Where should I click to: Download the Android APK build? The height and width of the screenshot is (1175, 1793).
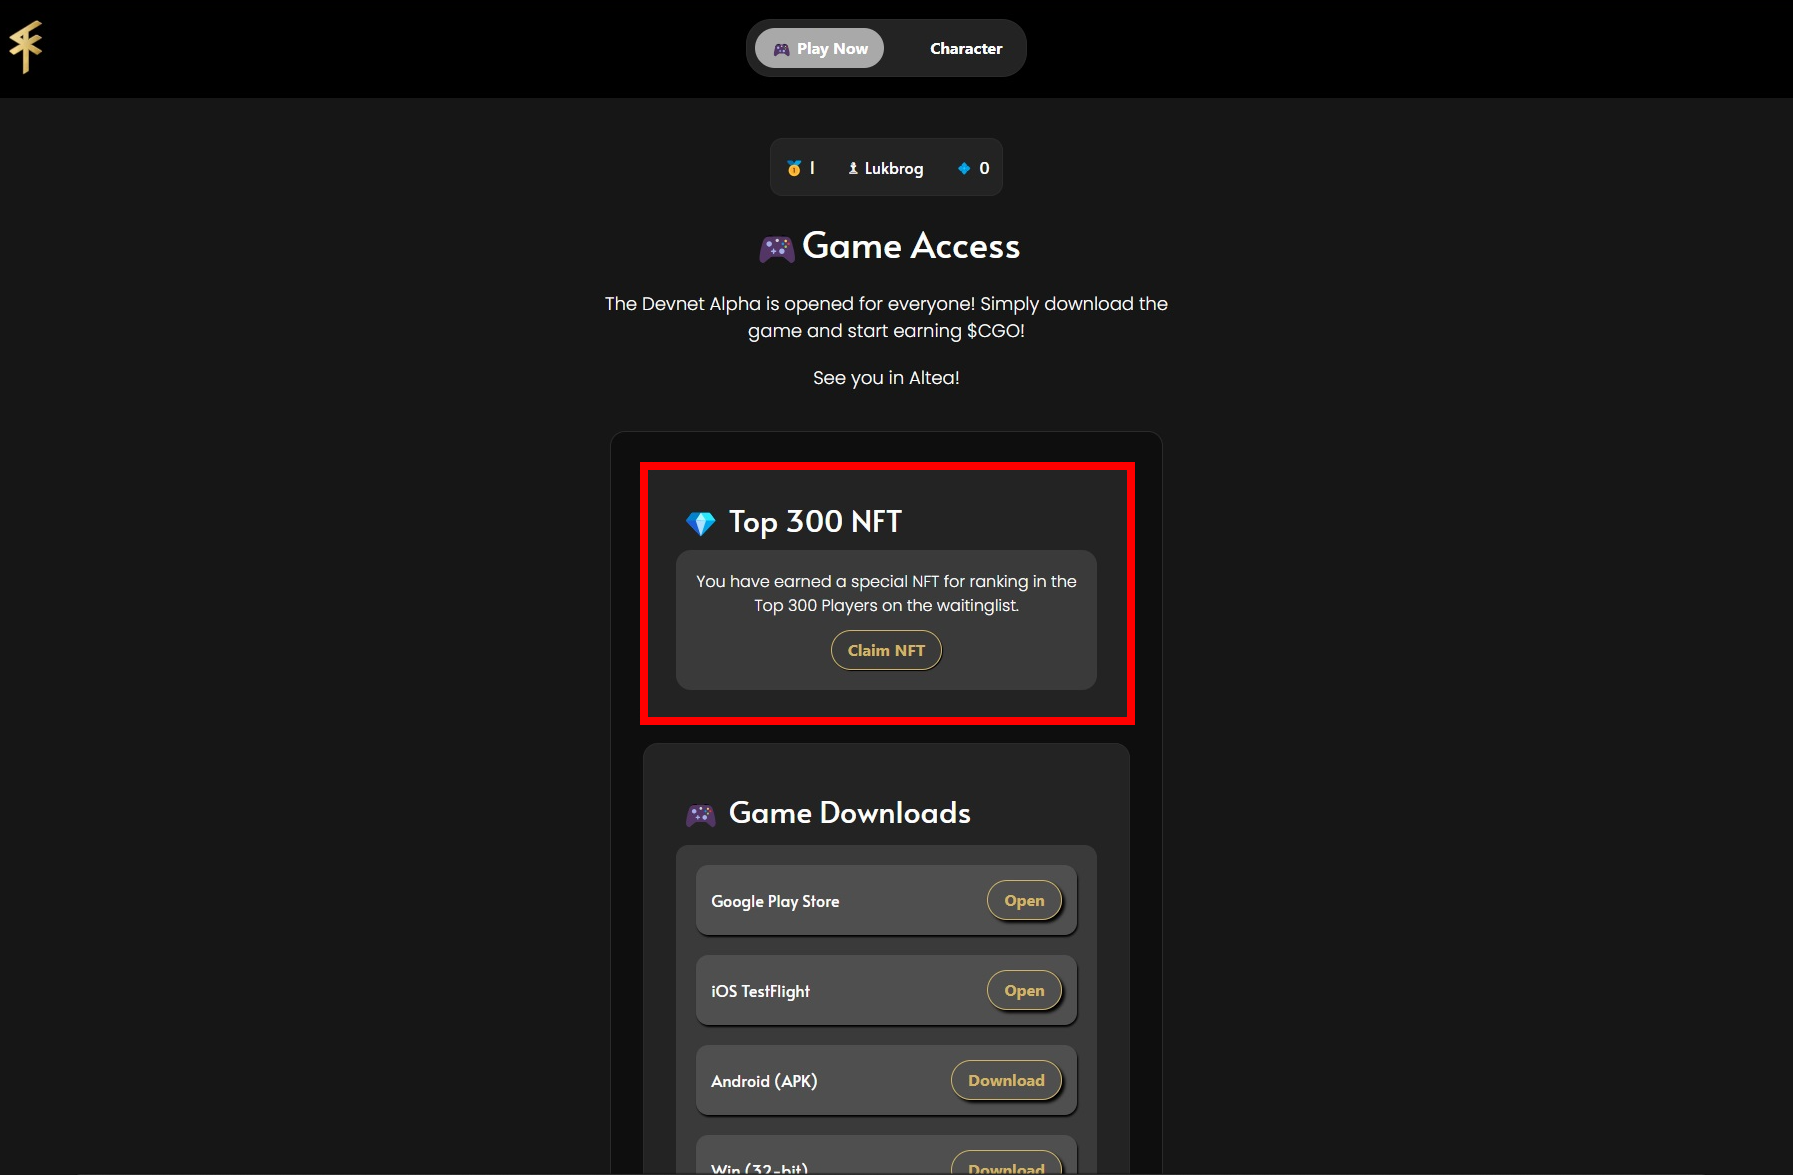(1006, 1080)
